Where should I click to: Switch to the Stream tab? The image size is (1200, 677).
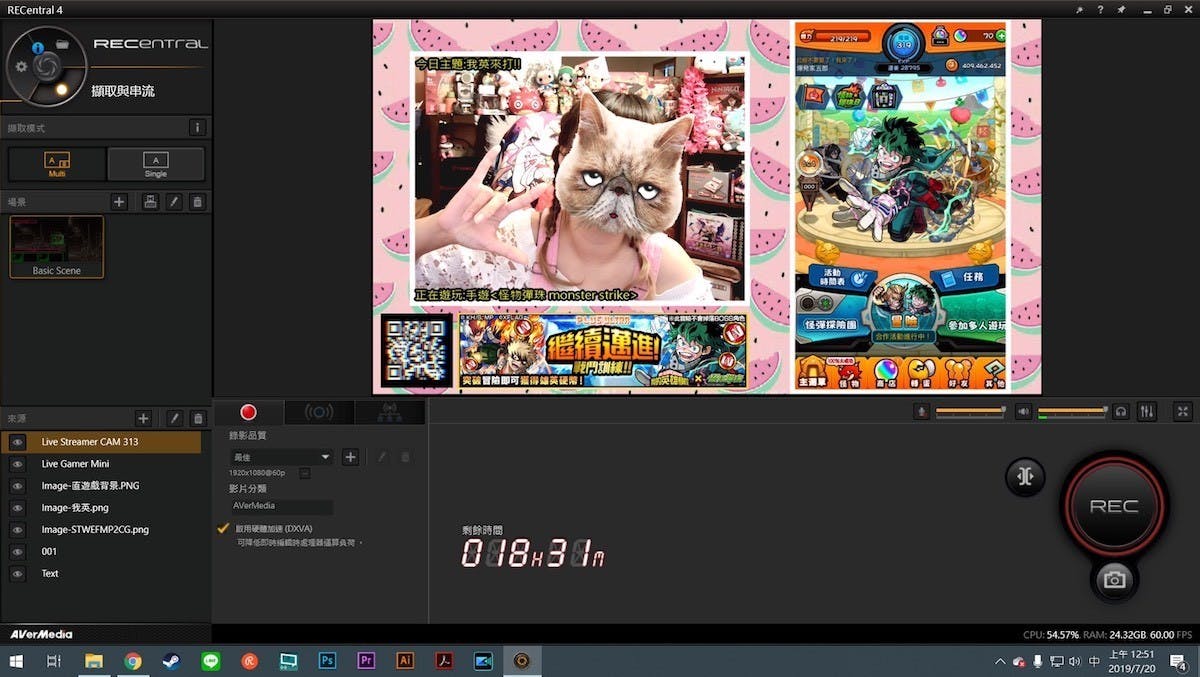click(x=319, y=412)
